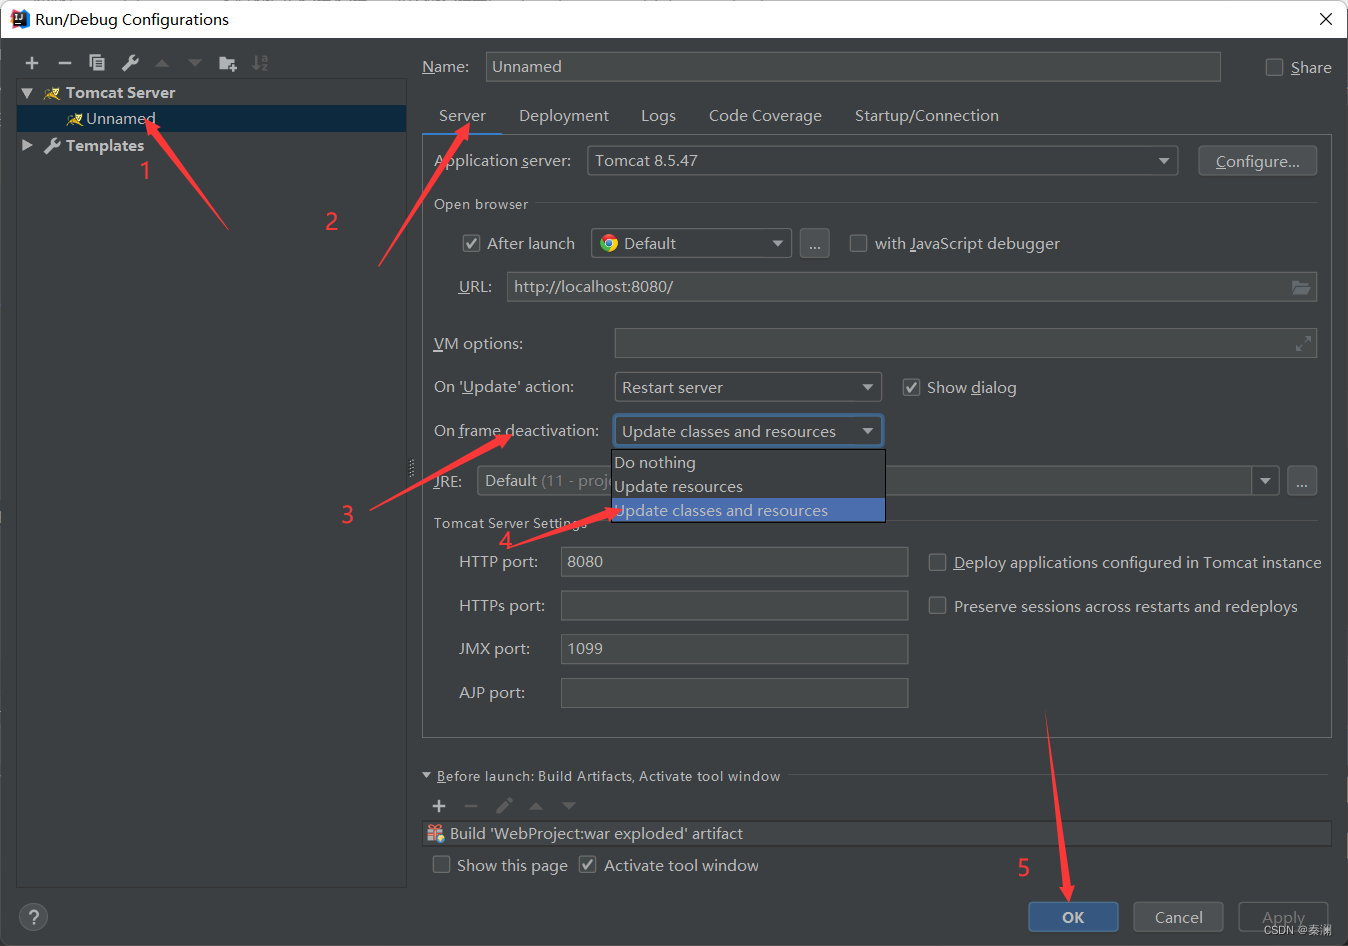Toggle the Activate tool window checkbox
1348x946 pixels.
coord(588,864)
